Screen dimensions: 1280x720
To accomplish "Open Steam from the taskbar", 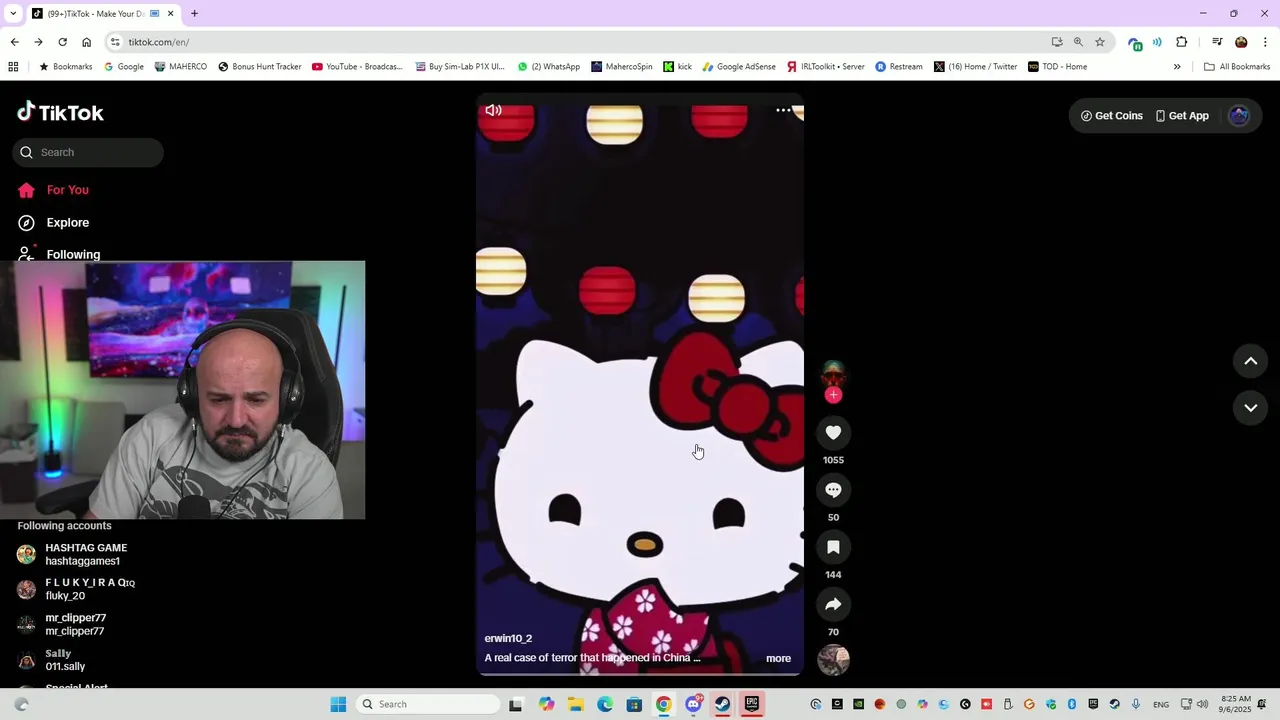I will tap(722, 704).
